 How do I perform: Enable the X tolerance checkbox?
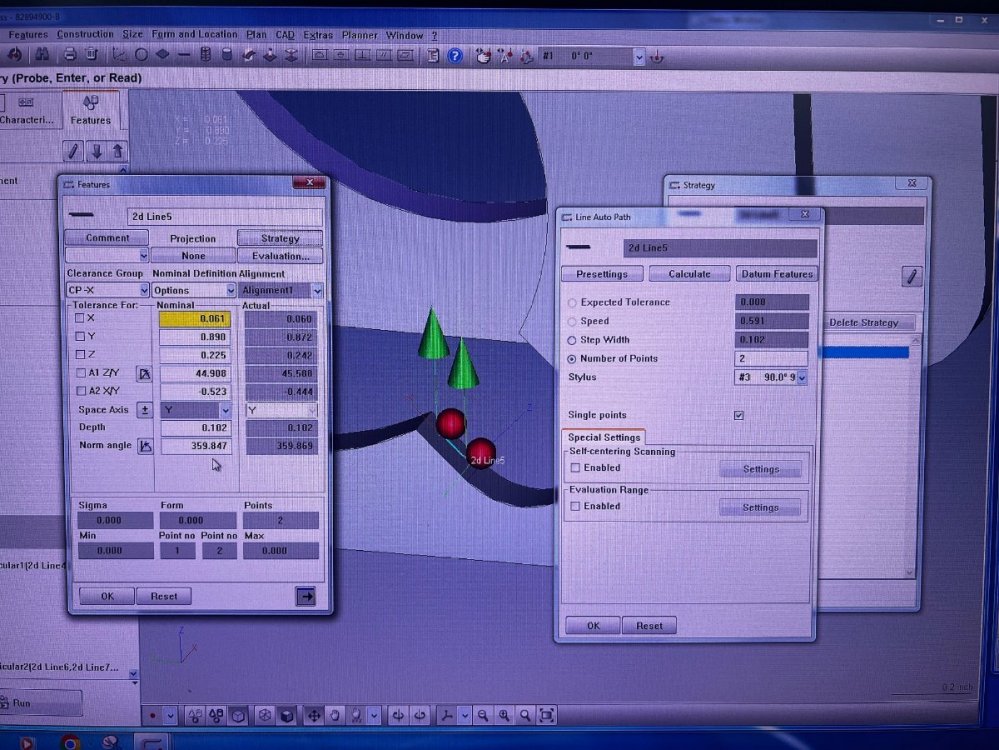point(80,319)
